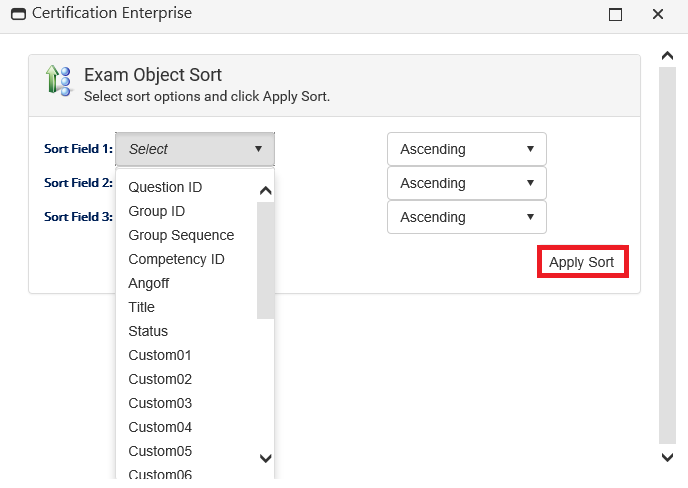Select Title in the sort list
This screenshot has width=688, height=488.
pos(142,307)
